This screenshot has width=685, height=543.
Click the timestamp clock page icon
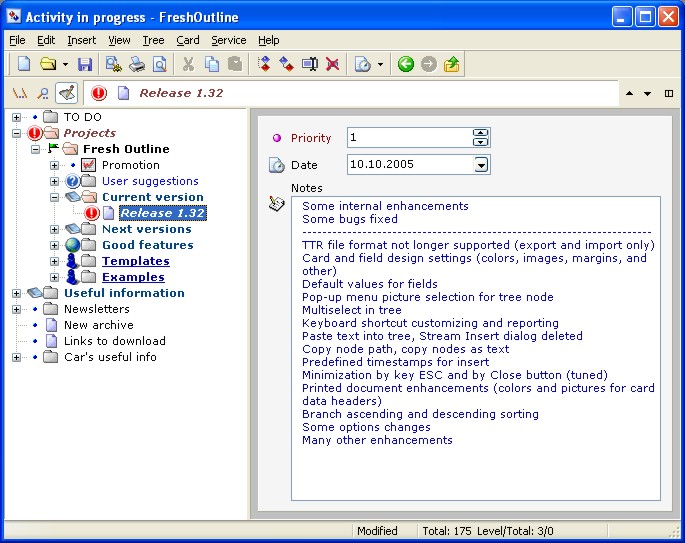click(363, 64)
